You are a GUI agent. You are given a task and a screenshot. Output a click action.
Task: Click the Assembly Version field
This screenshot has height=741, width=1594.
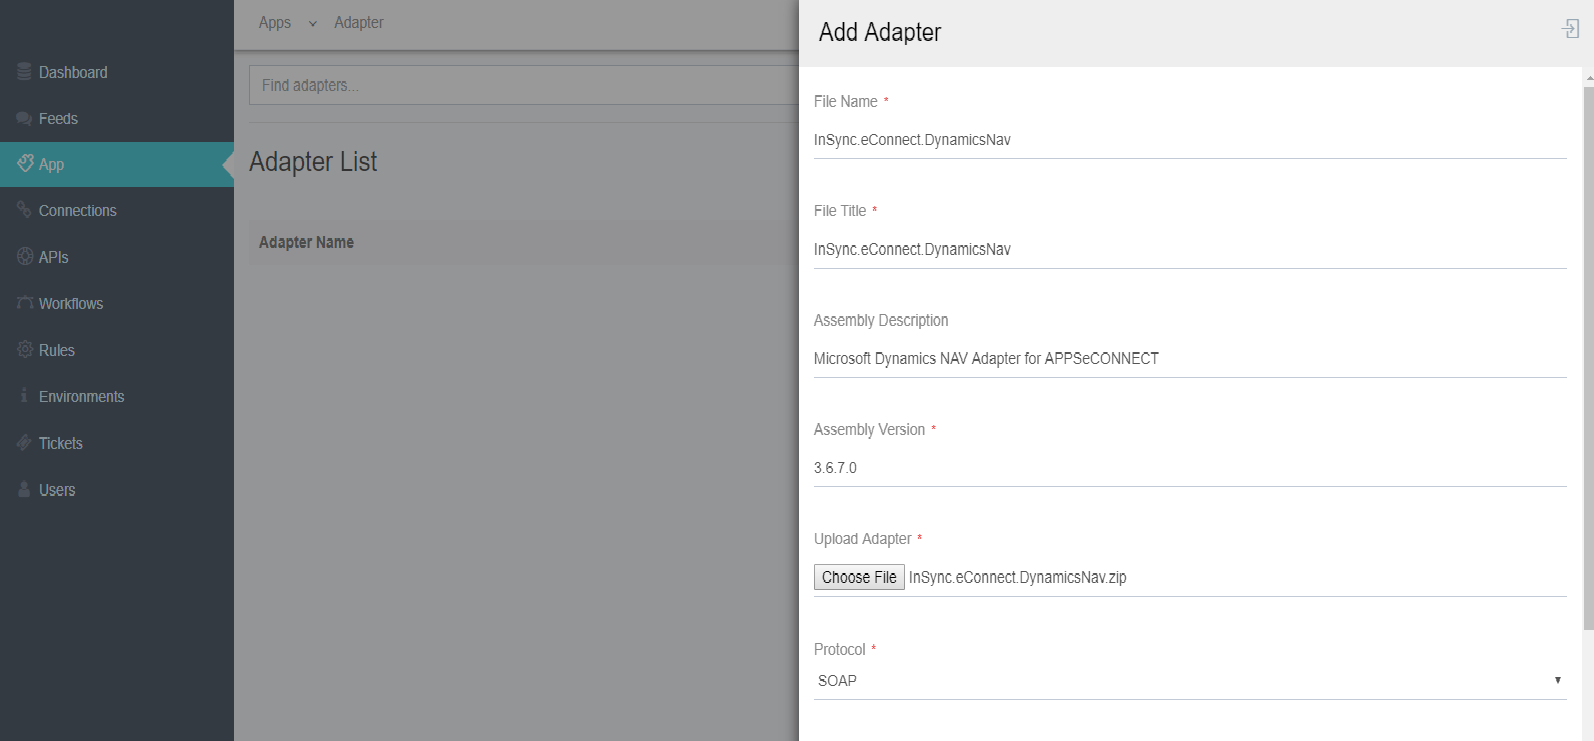[x=1190, y=467]
